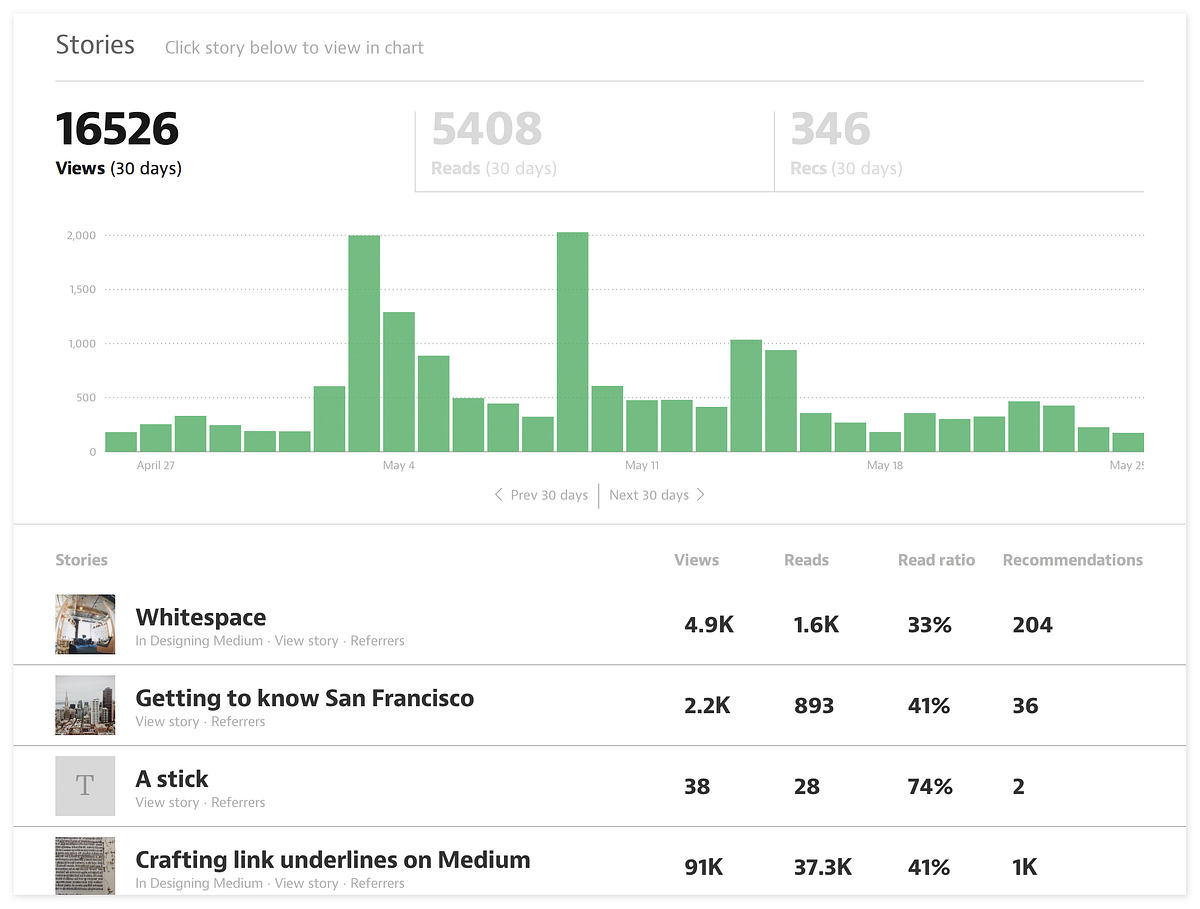1200x909 pixels.
Task: Open the Whitespace story thumbnail
Action: tap(85, 624)
